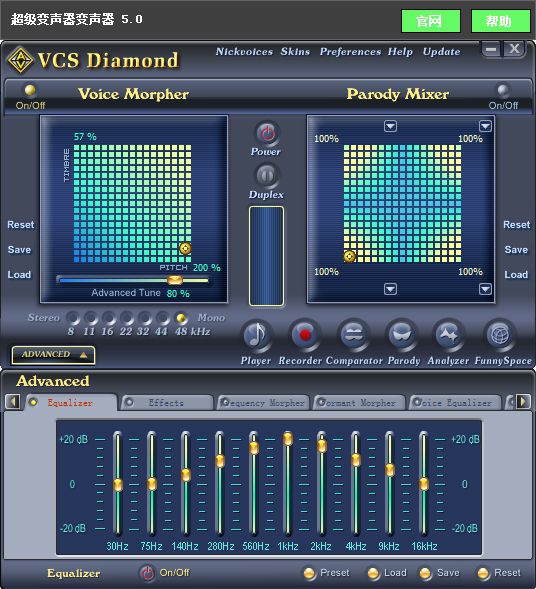536x589 pixels.
Task: Click the 1kHz equalizer slider handle
Action: coord(288,439)
